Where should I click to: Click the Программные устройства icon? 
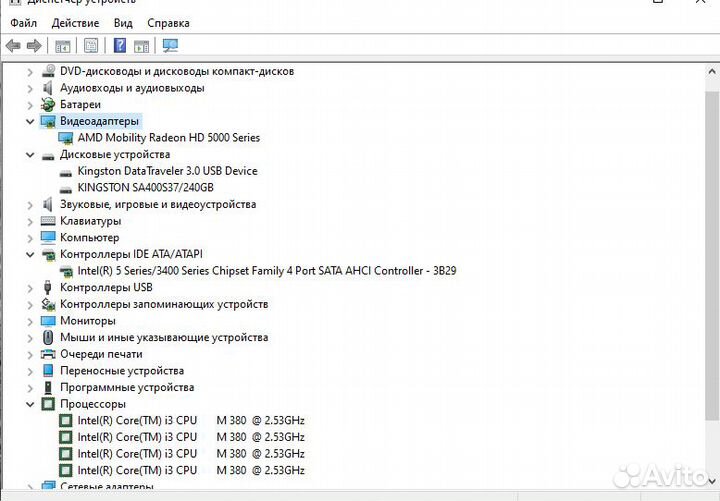pos(48,388)
